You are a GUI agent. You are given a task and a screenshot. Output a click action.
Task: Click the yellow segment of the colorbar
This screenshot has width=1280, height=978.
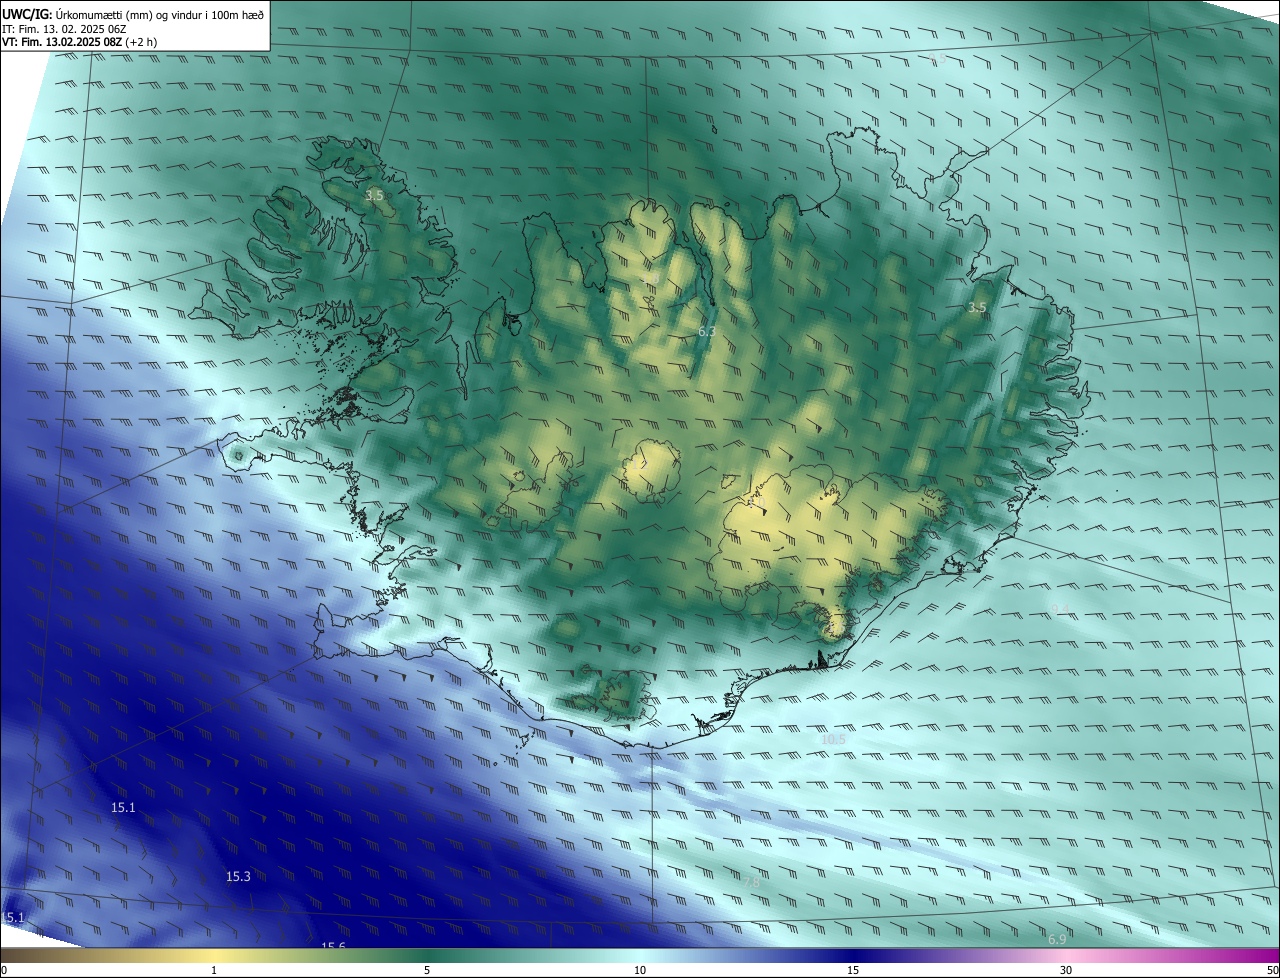(x=214, y=956)
